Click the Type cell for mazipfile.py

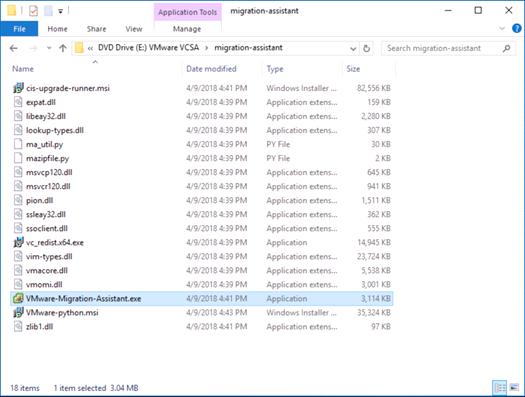[278, 158]
